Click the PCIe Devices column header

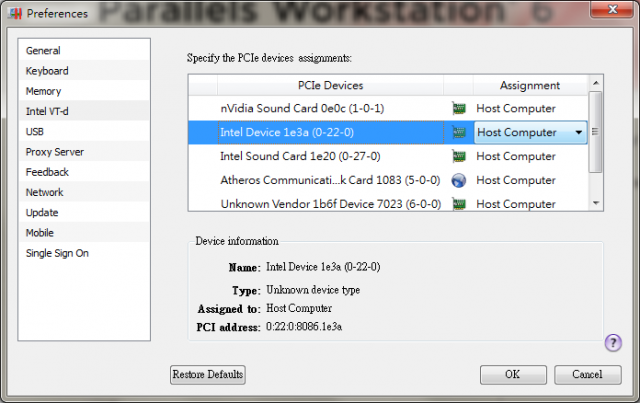(x=331, y=85)
